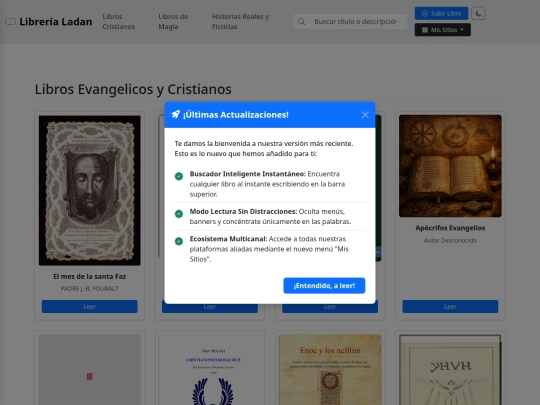The height and width of the screenshot is (405, 540).
Task: Click the Subir Libro button
Action: click(x=441, y=13)
